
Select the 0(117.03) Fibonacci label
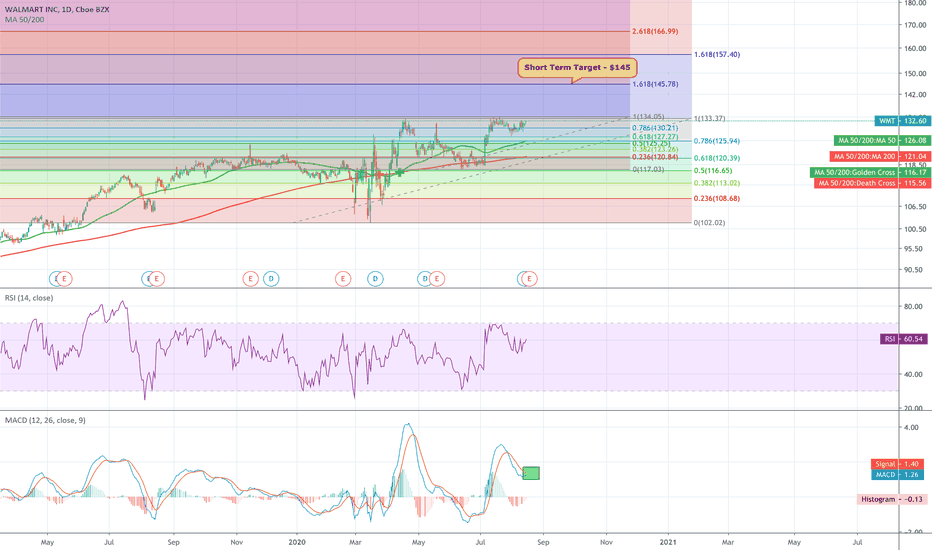648,170
